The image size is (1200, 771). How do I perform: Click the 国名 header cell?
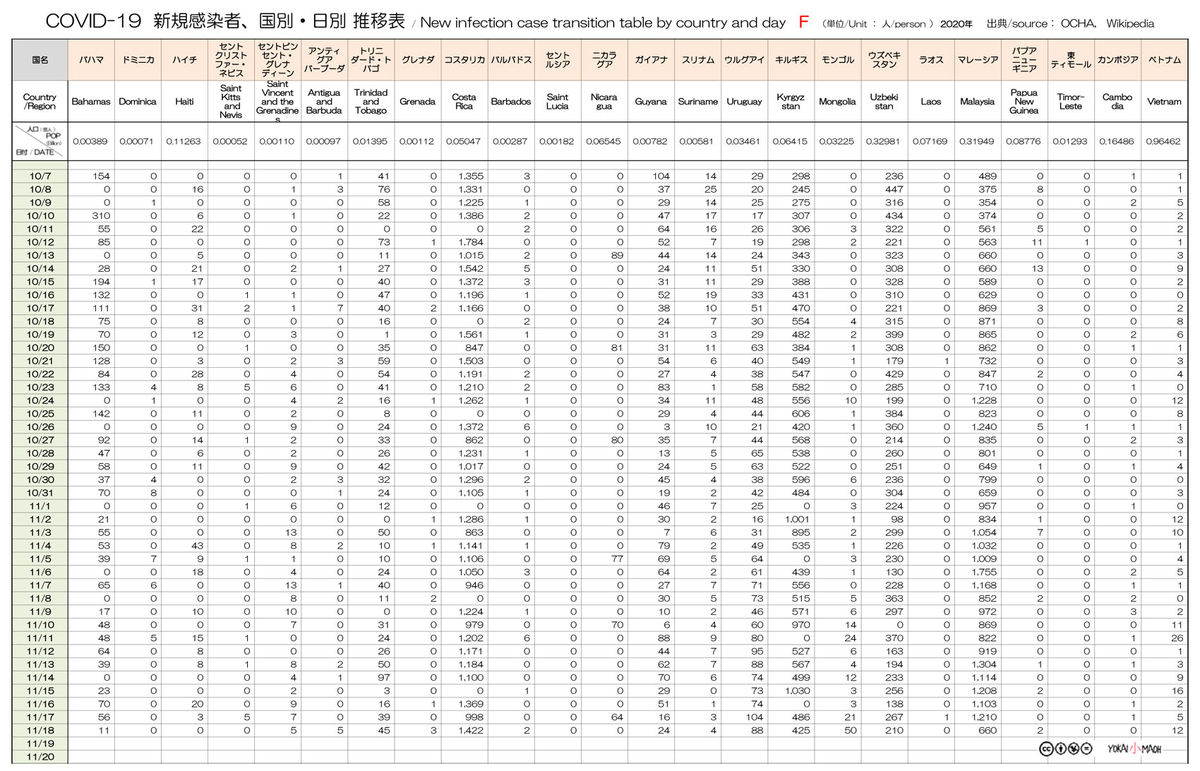[x=41, y=60]
